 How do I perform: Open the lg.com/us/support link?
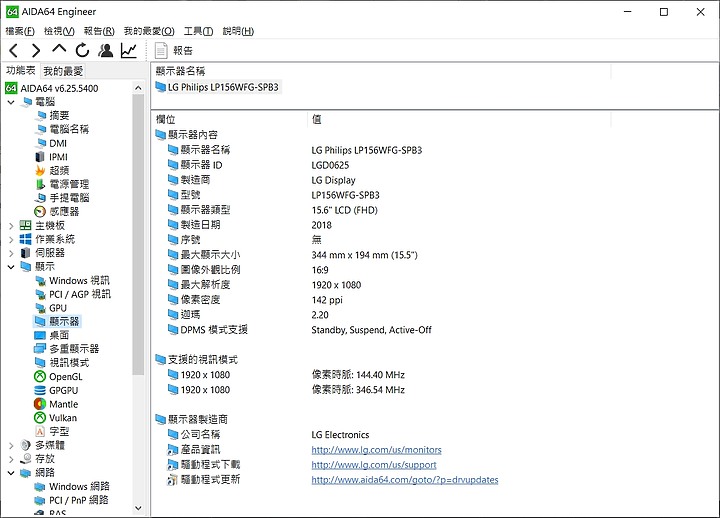374,465
